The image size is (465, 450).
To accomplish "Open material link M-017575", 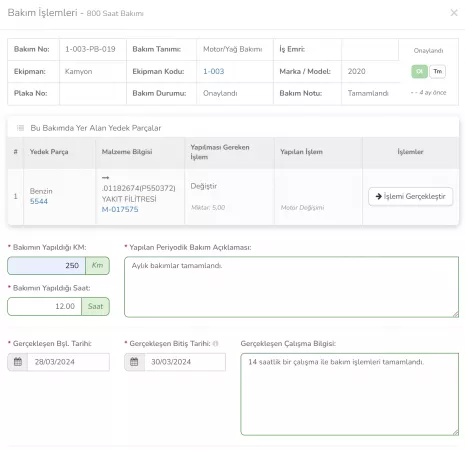I will pyautogui.click(x=120, y=209).
